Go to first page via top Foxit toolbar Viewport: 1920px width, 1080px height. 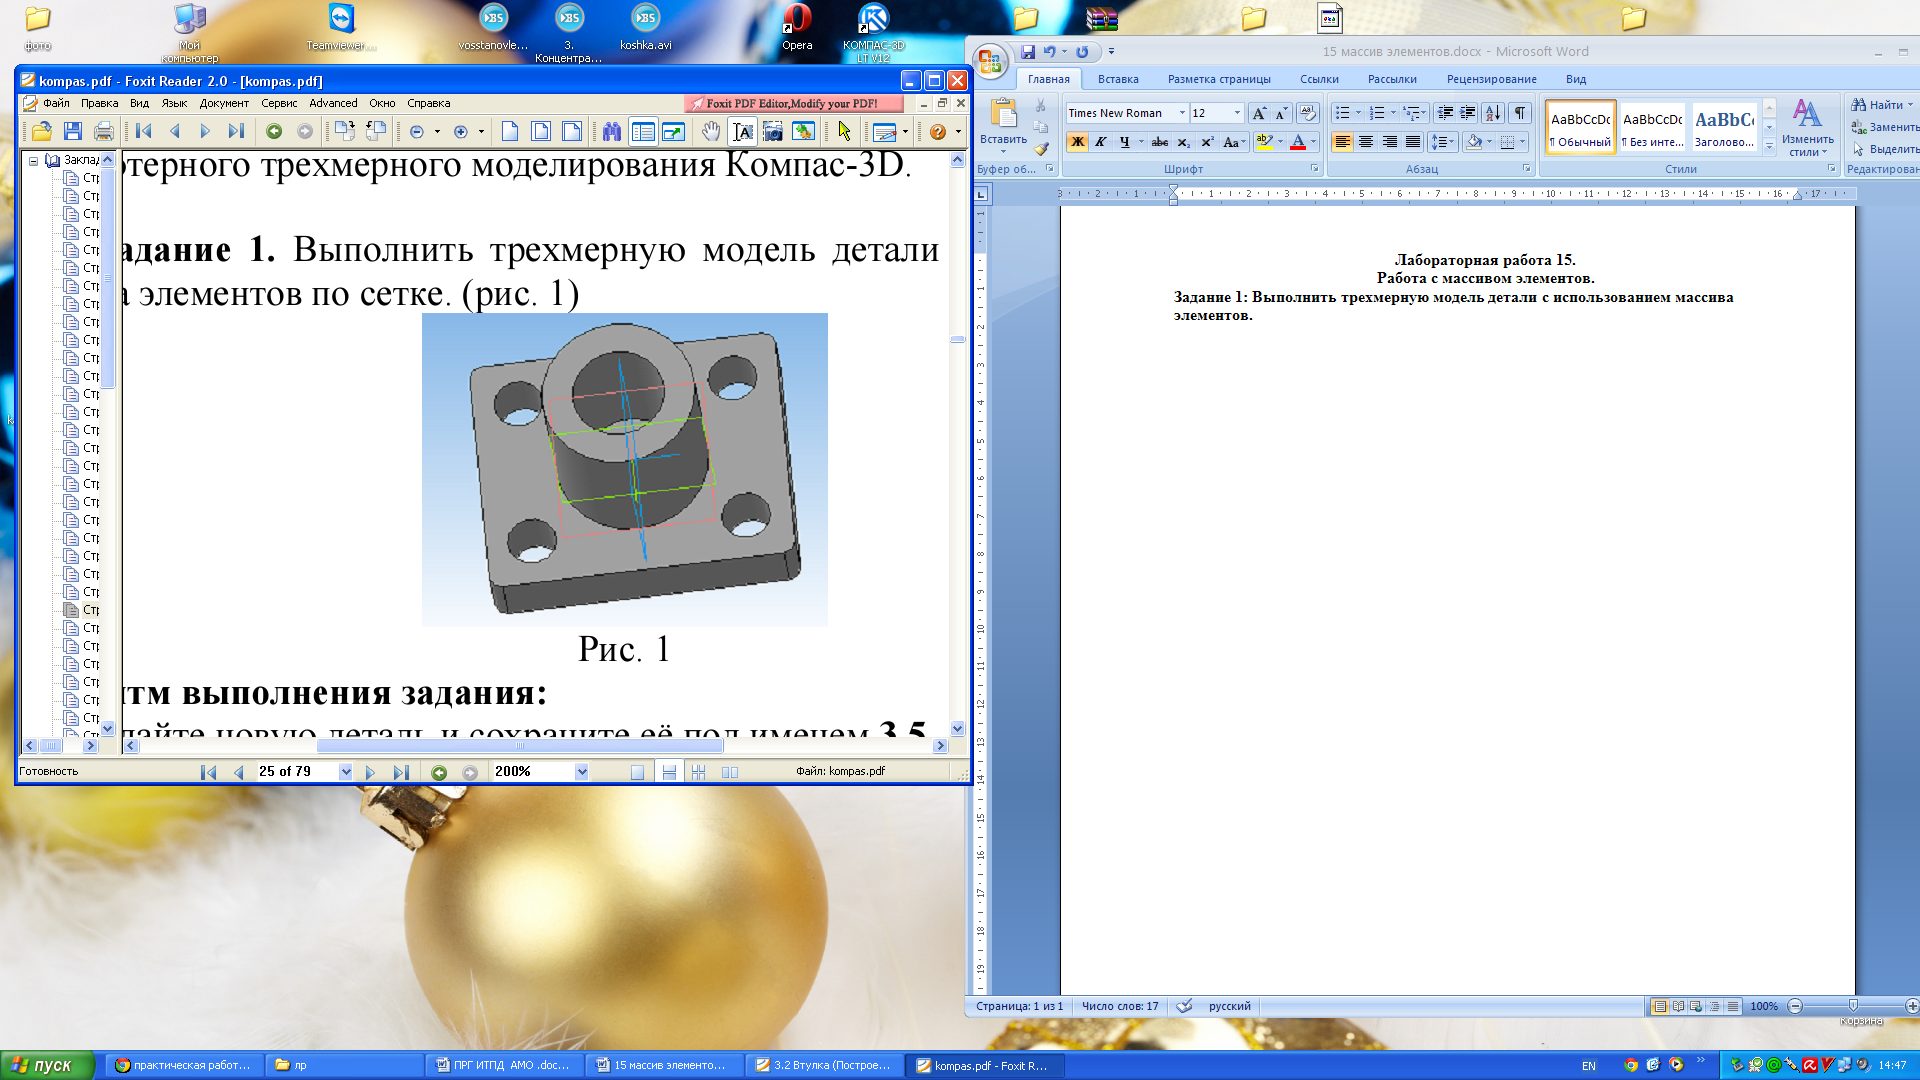click(x=144, y=131)
